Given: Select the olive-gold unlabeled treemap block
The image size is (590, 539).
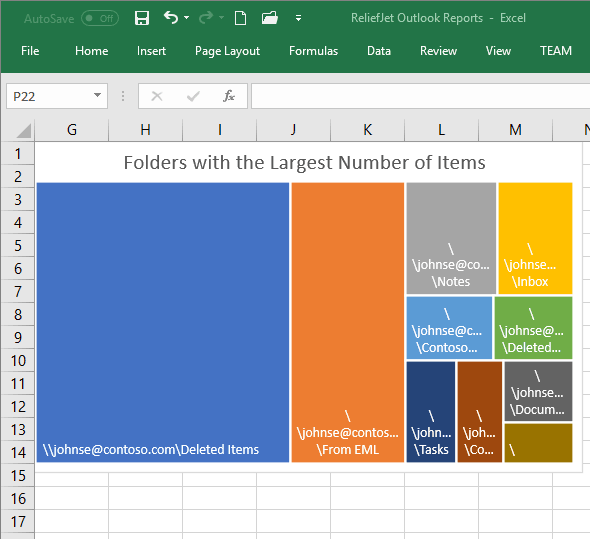Looking at the screenshot, I should click(538, 443).
